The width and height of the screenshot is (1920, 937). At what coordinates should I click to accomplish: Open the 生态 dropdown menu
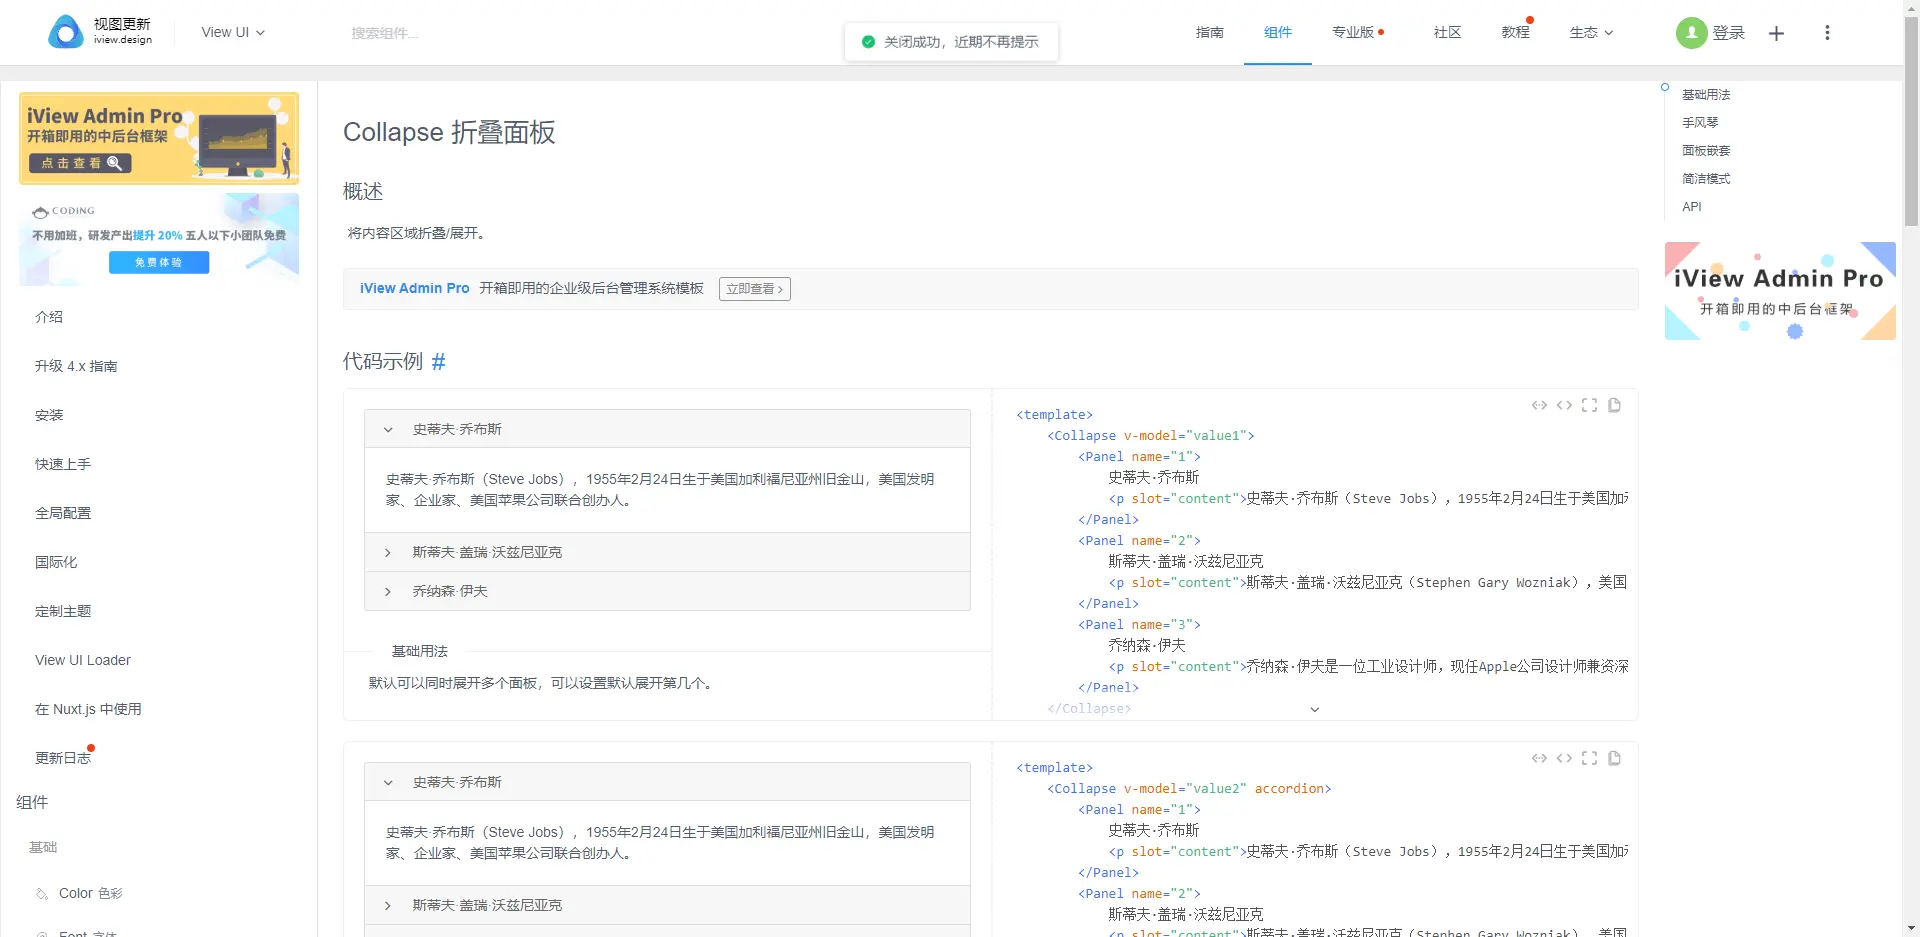(x=1591, y=32)
